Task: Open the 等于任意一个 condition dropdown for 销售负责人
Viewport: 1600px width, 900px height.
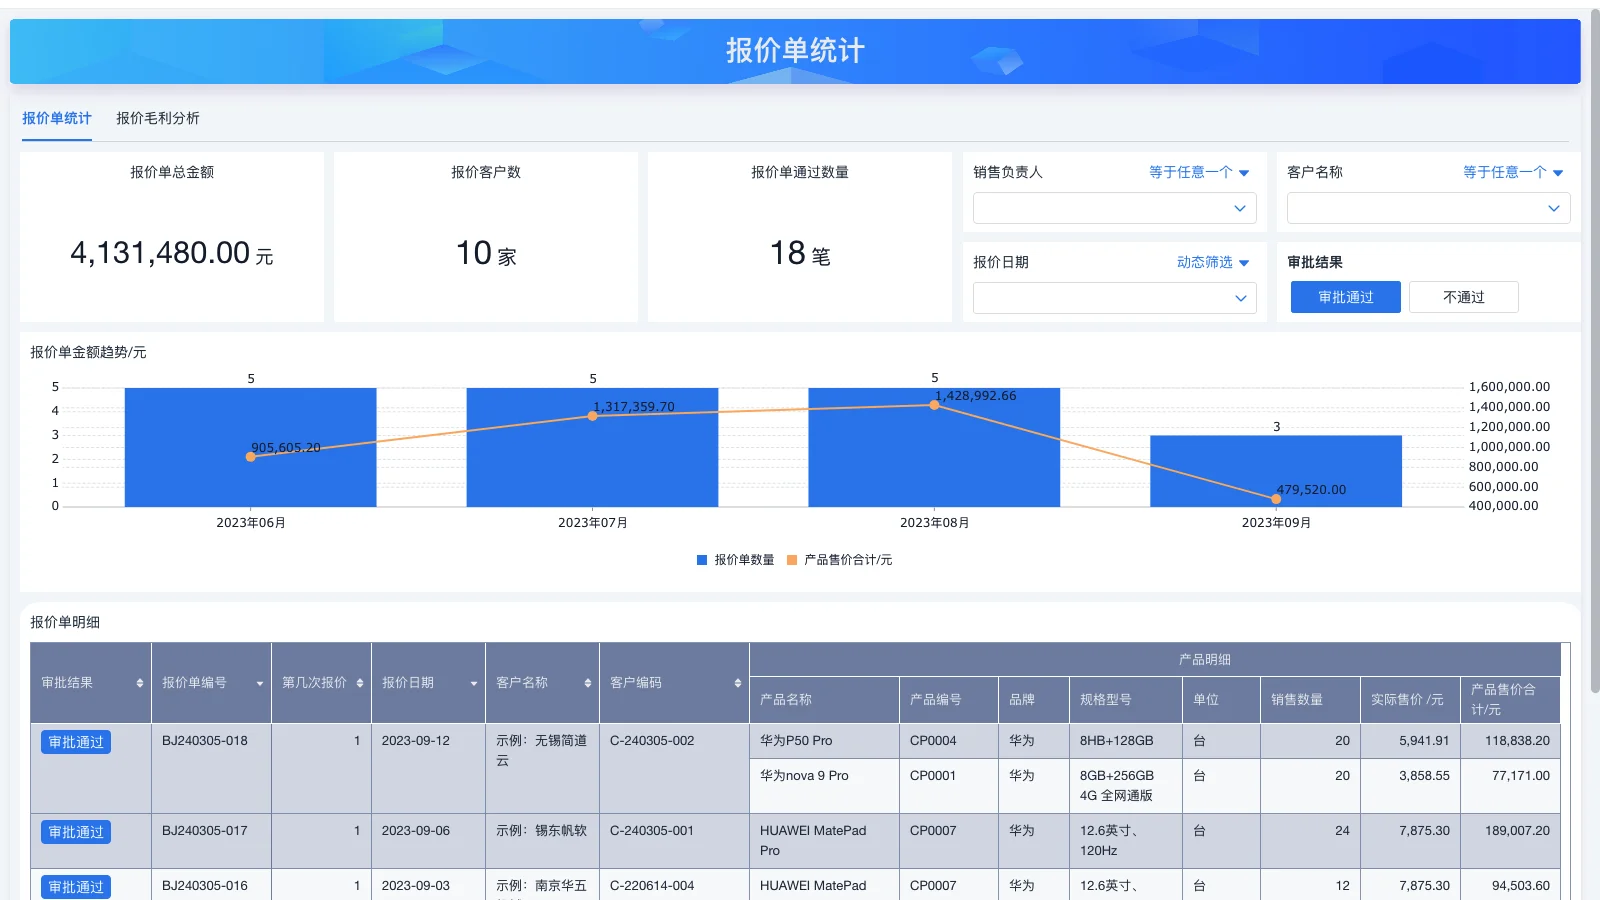Action: click(1196, 171)
